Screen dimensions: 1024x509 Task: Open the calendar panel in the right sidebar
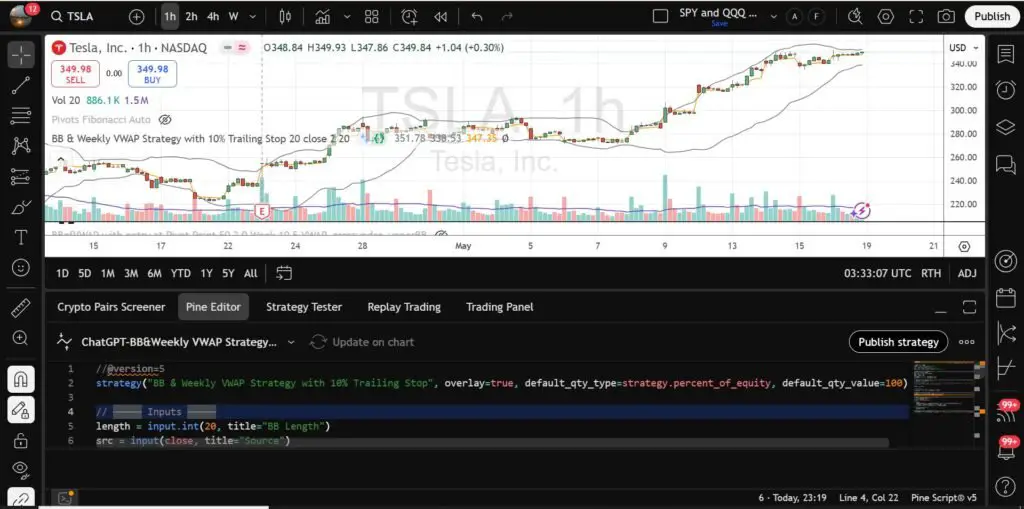pos(1006,297)
